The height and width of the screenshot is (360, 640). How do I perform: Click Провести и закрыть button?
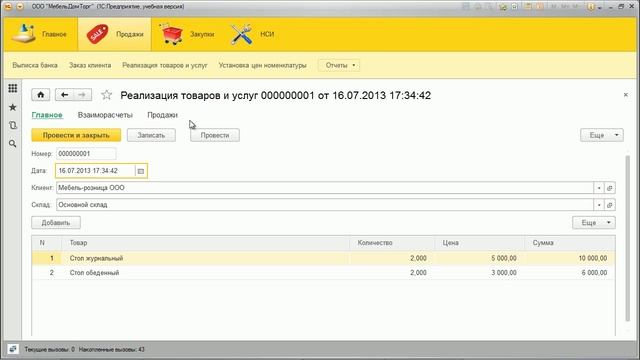[76, 135]
